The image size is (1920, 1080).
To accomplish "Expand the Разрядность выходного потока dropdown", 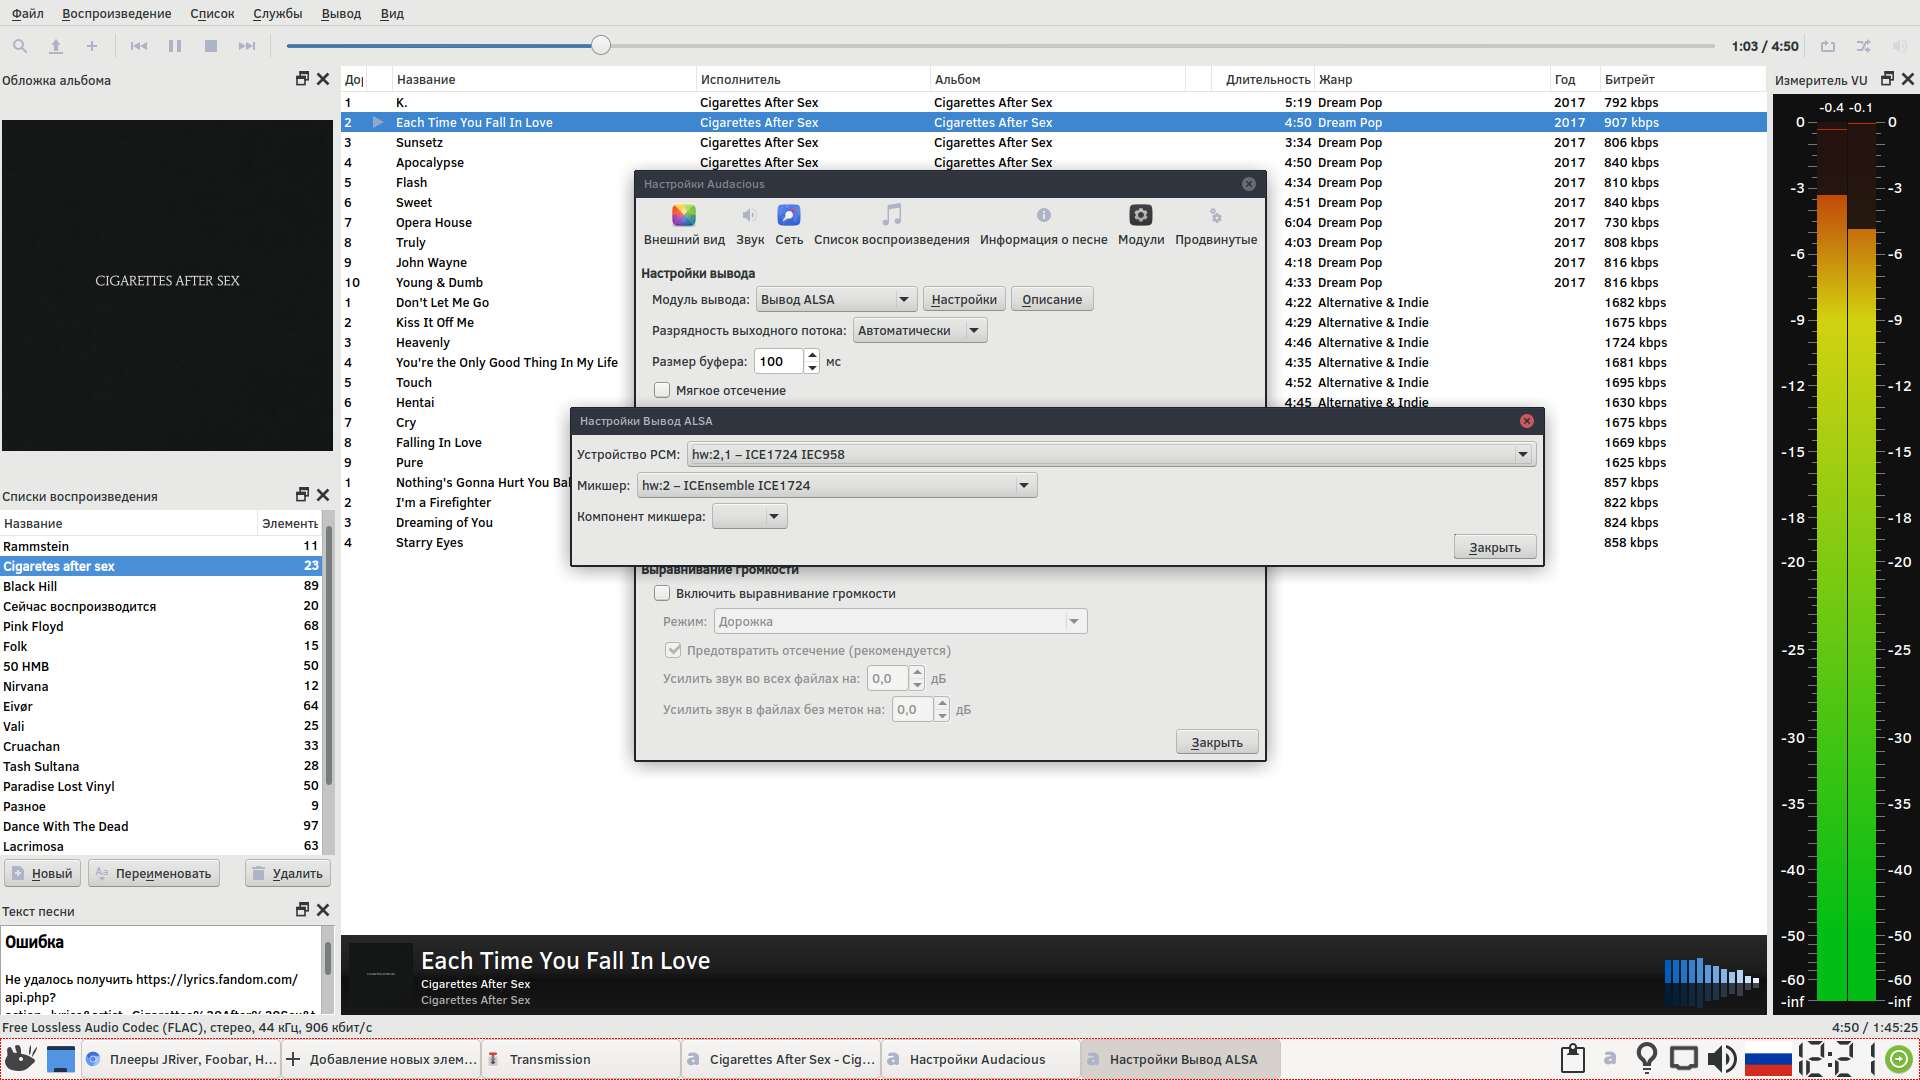I will coord(920,330).
